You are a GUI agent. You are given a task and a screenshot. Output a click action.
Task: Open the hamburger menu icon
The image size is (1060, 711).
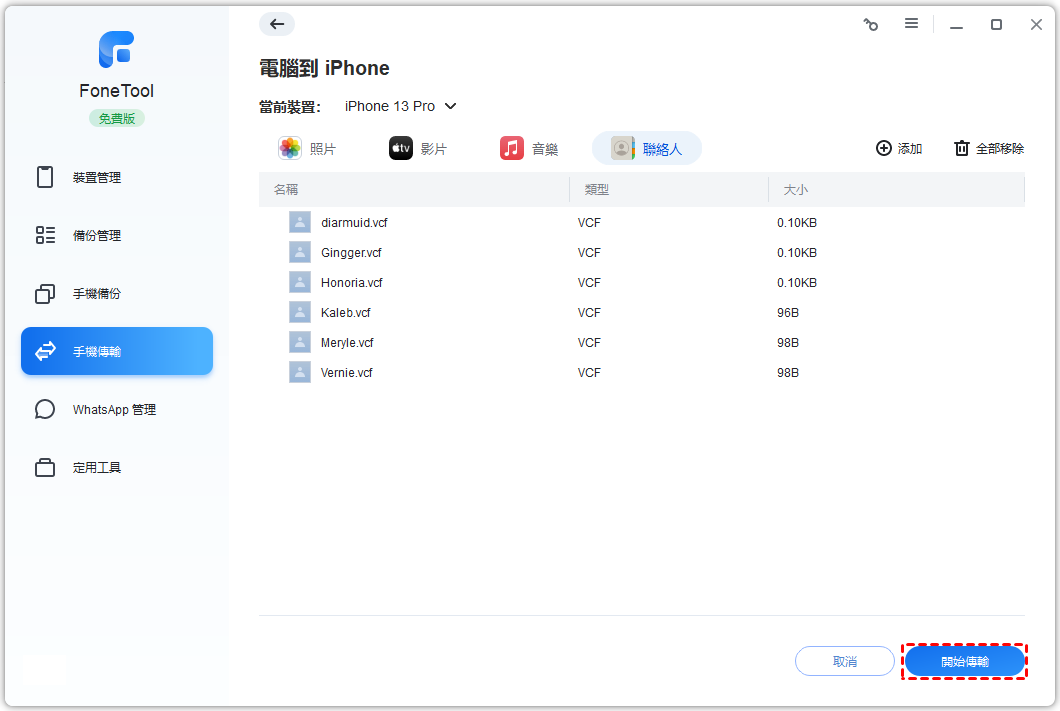pos(911,24)
